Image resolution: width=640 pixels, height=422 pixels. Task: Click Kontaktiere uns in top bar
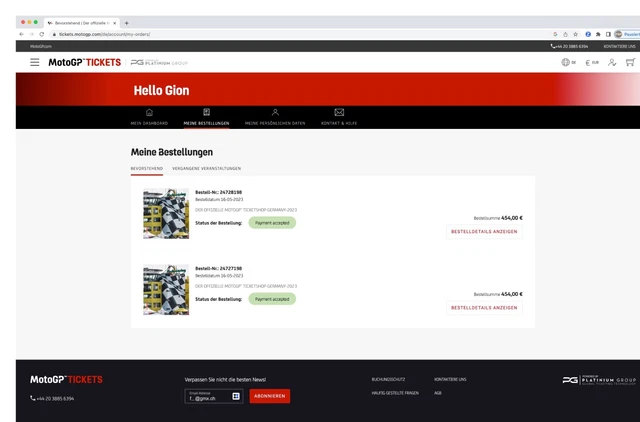click(x=619, y=47)
